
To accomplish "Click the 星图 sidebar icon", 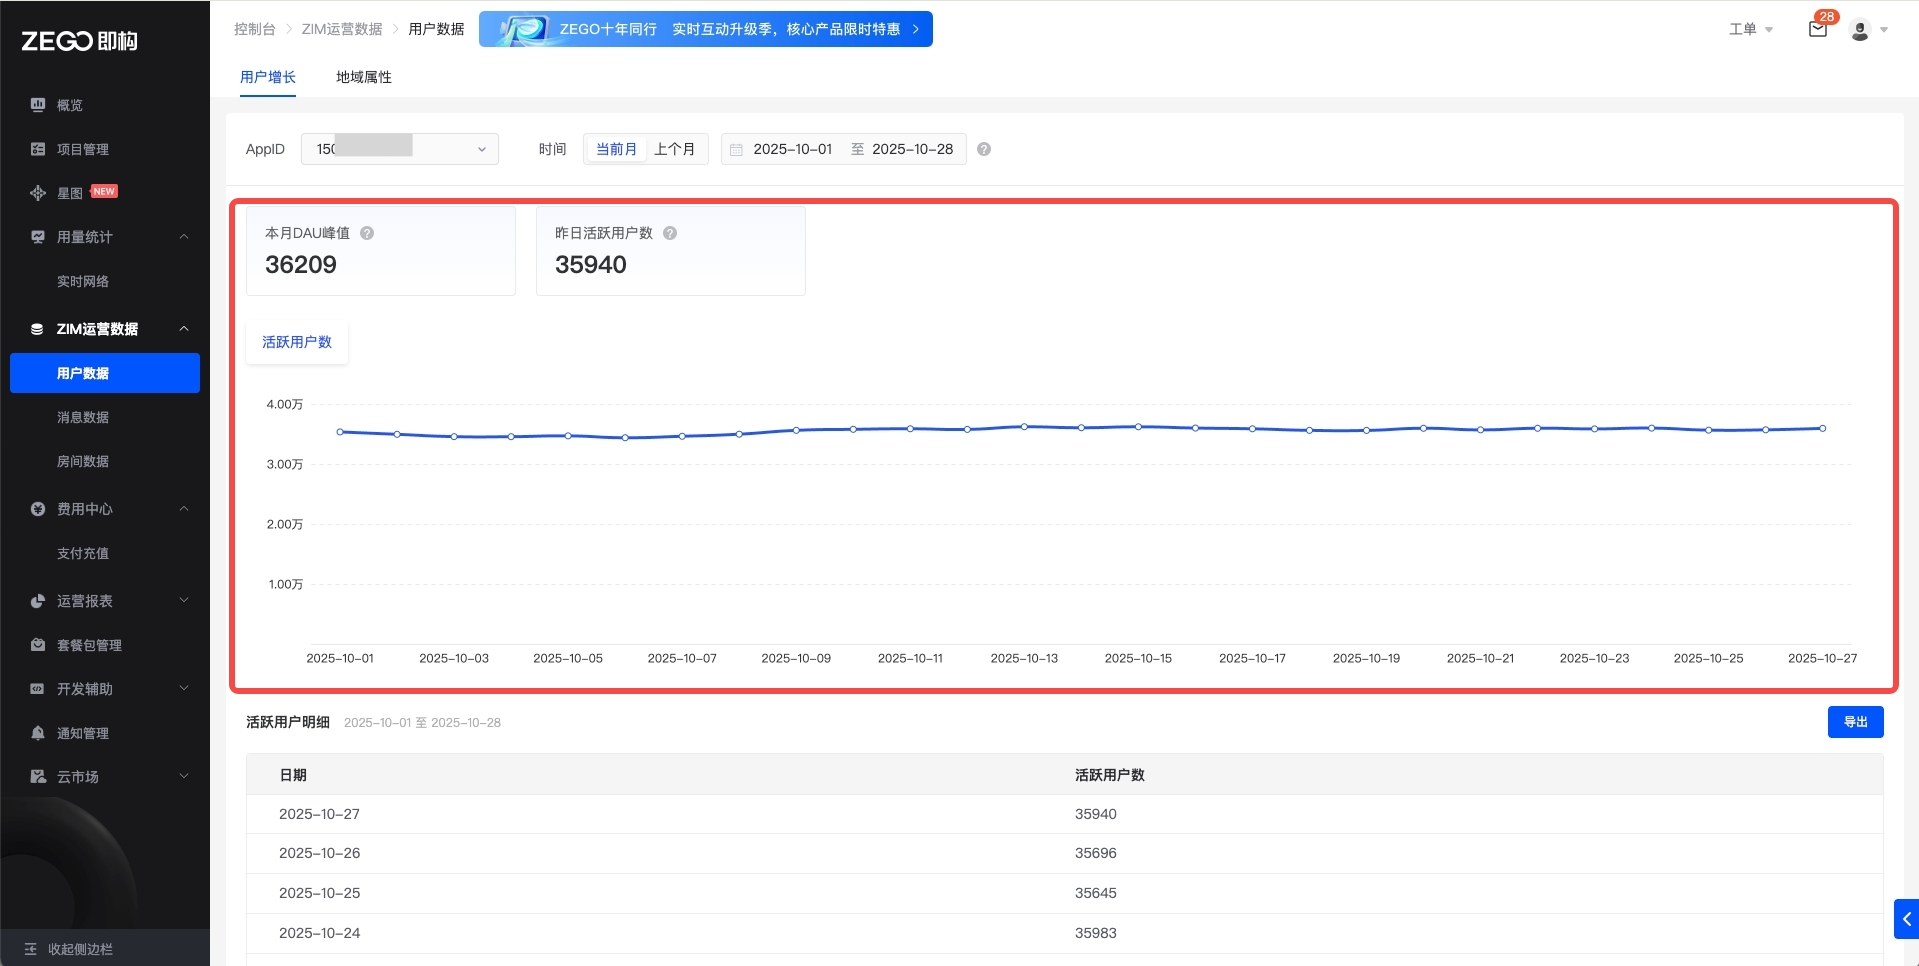I will (38, 193).
